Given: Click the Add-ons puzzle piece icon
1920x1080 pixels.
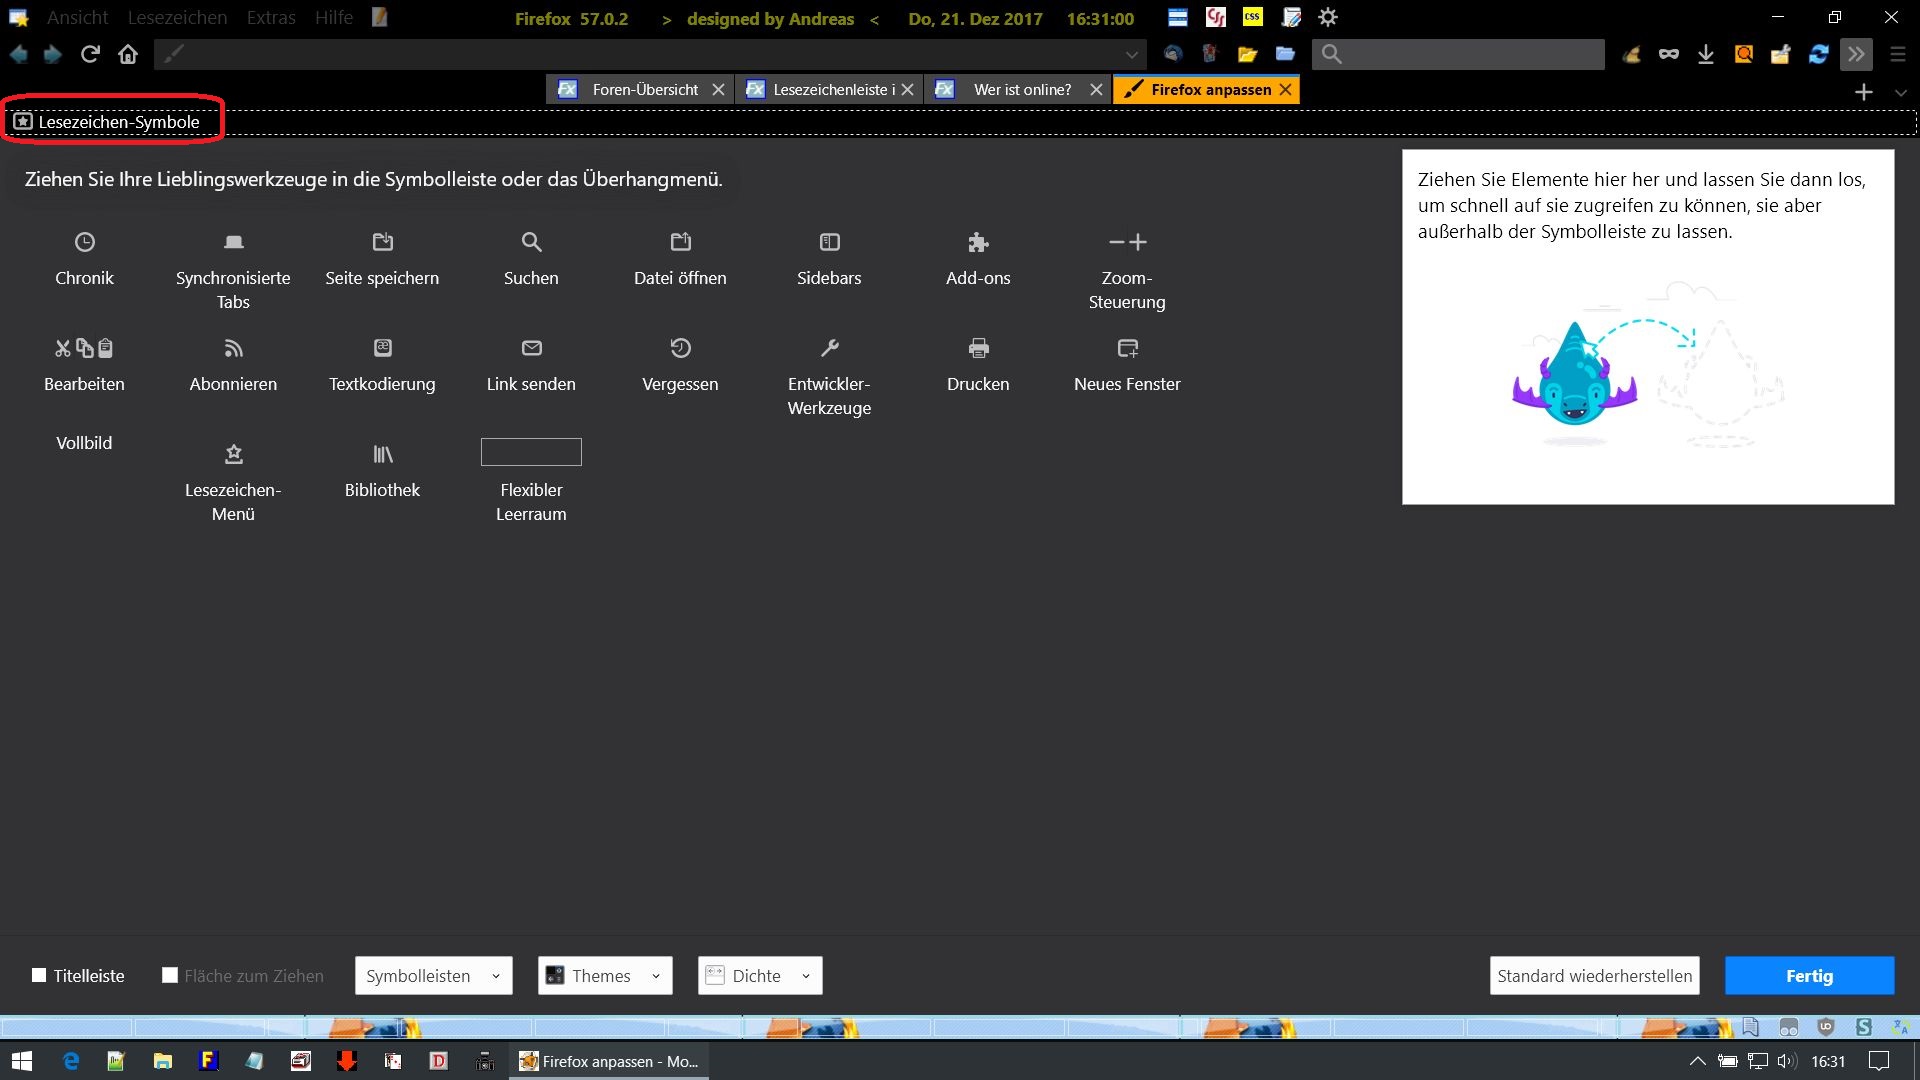Looking at the screenshot, I should [978, 242].
